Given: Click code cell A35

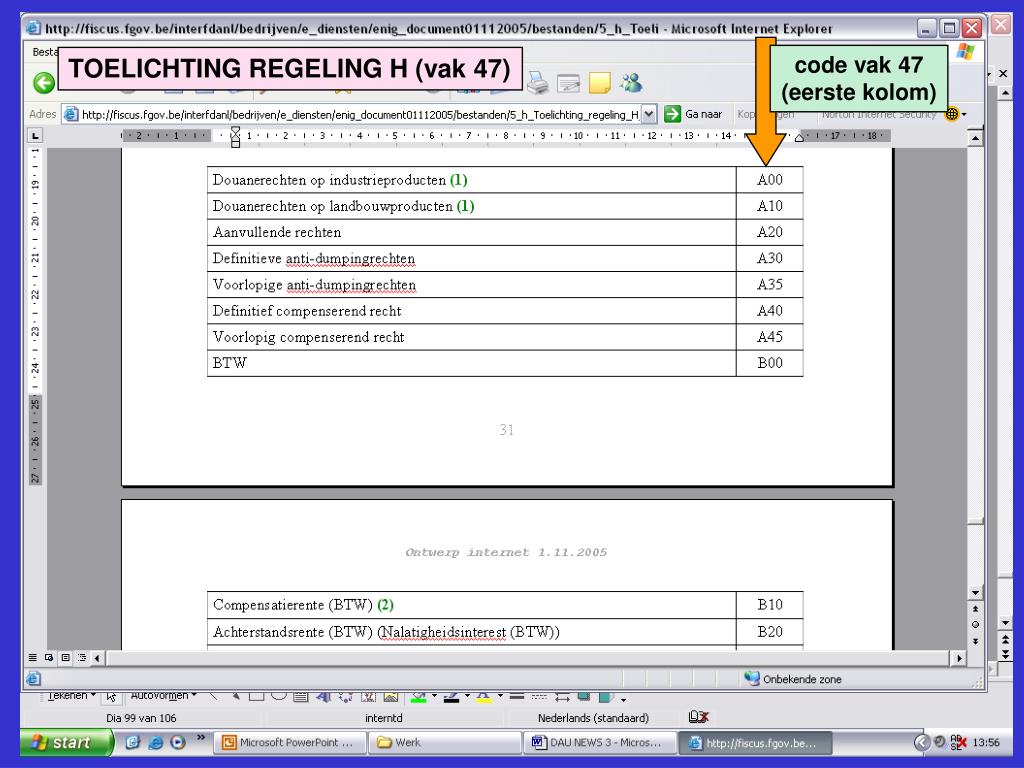Looking at the screenshot, I should point(769,285).
